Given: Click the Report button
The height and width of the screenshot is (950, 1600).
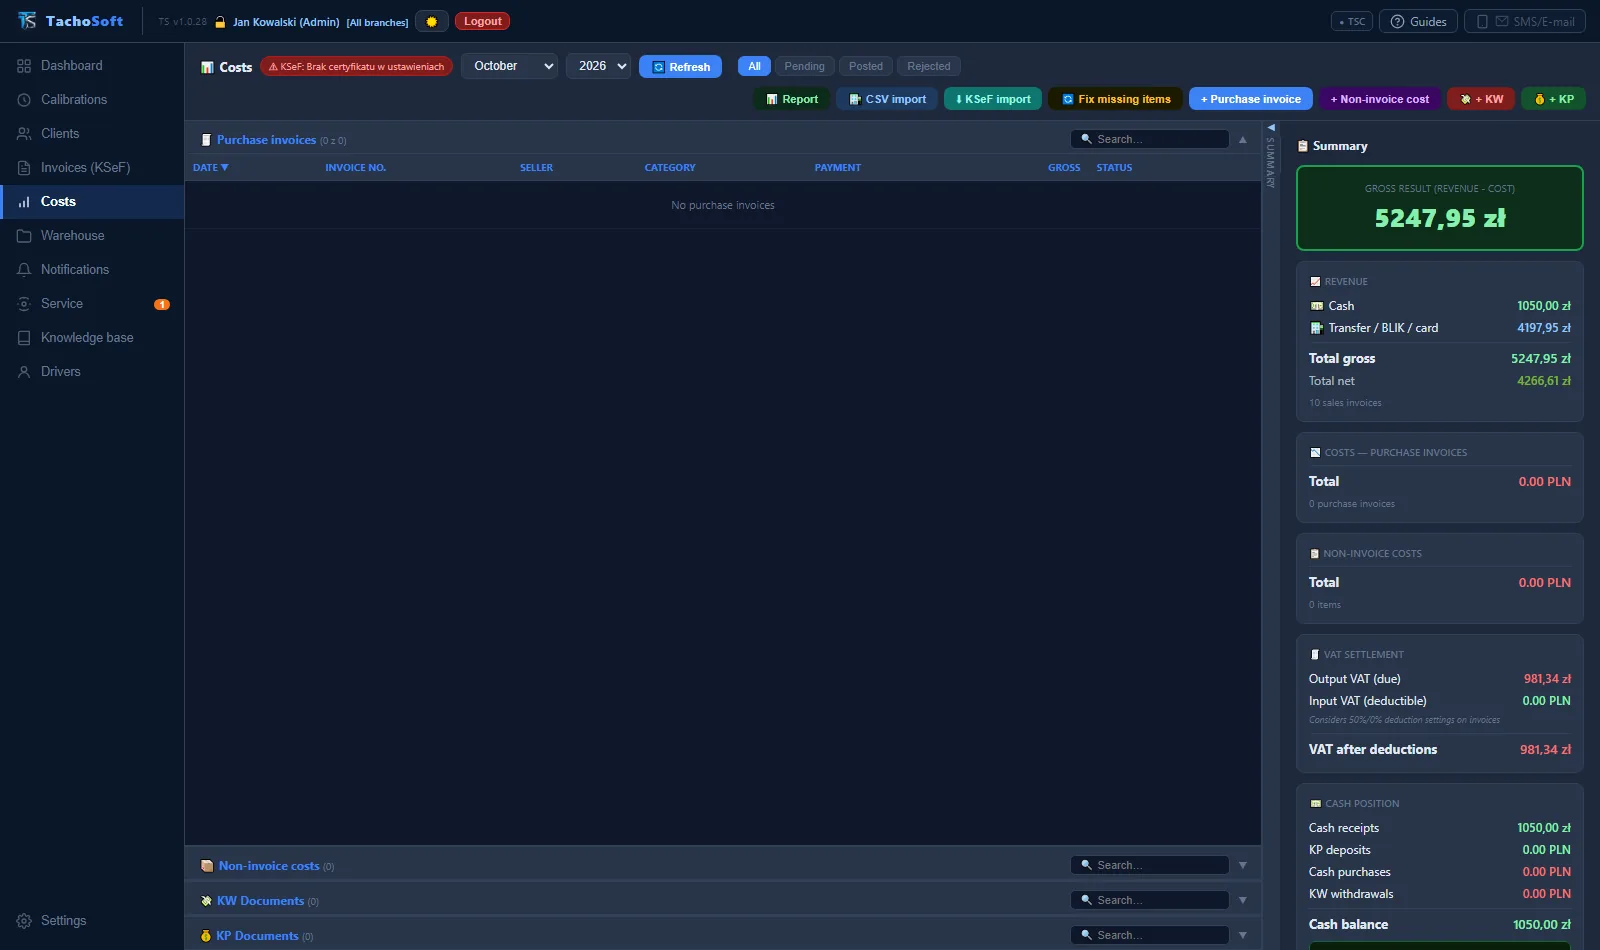Looking at the screenshot, I should [x=791, y=99].
